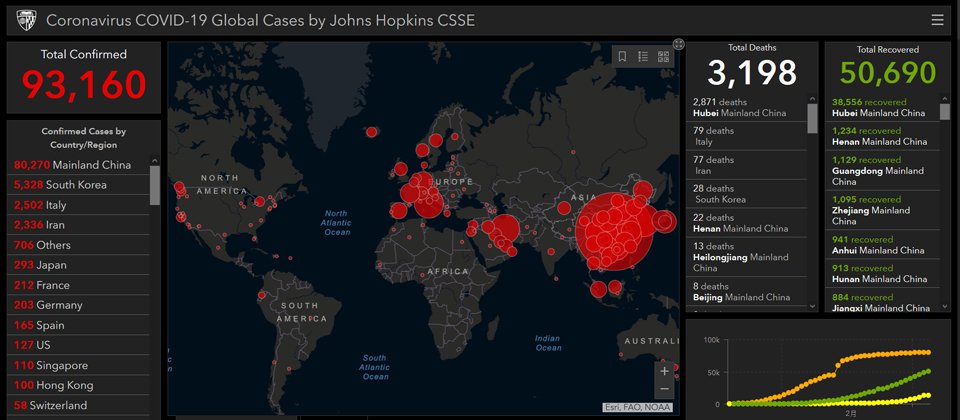Screen dimensions: 960x420
Task: Click Guangdong's 1,129 recovered entry
Action: (x=883, y=171)
